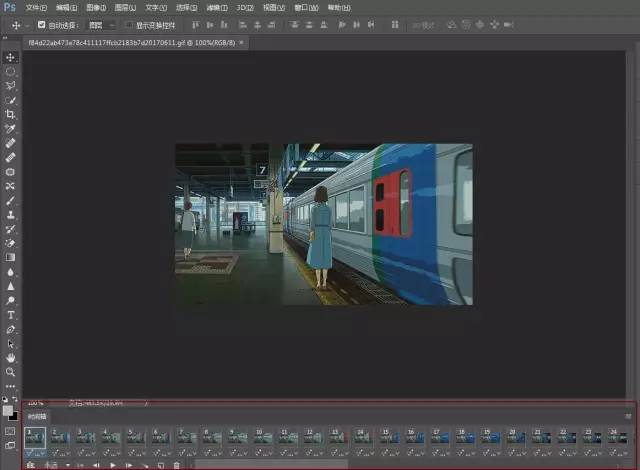Toggle the 自动选择 checkbox
The width and height of the screenshot is (640, 470).
pyautogui.click(x=41, y=24)
